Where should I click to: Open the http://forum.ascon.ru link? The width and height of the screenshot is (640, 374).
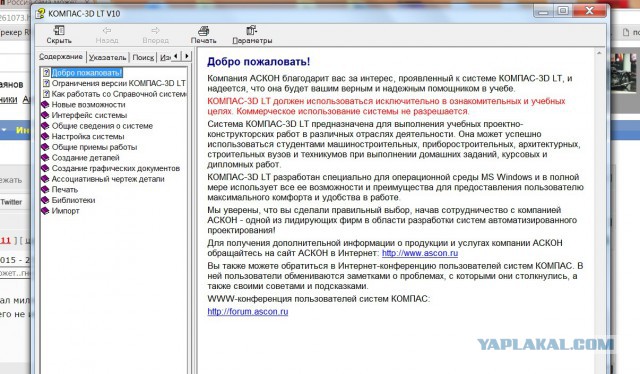click(247, 312)
